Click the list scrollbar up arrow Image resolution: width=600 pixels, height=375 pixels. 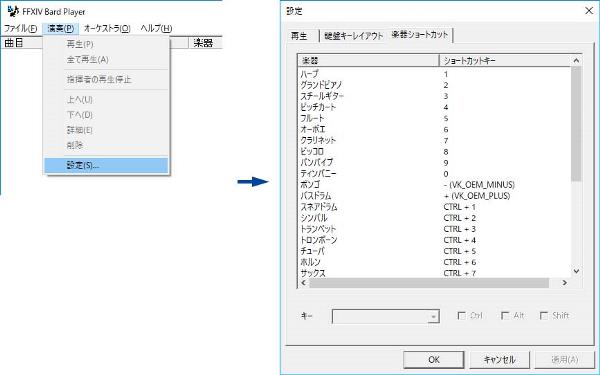click(x=576, y=60)
